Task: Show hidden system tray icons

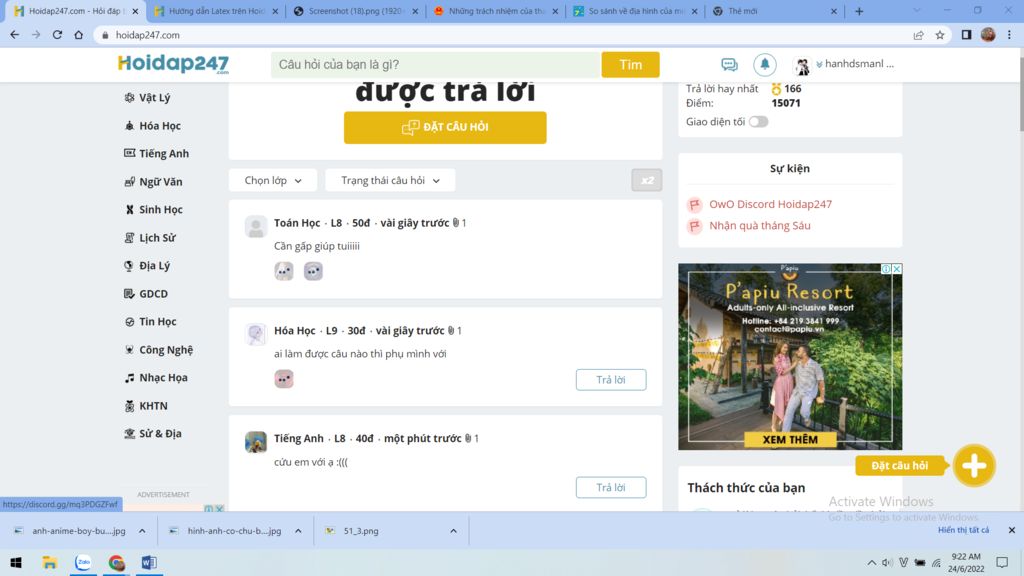Action: click(872, 562)
